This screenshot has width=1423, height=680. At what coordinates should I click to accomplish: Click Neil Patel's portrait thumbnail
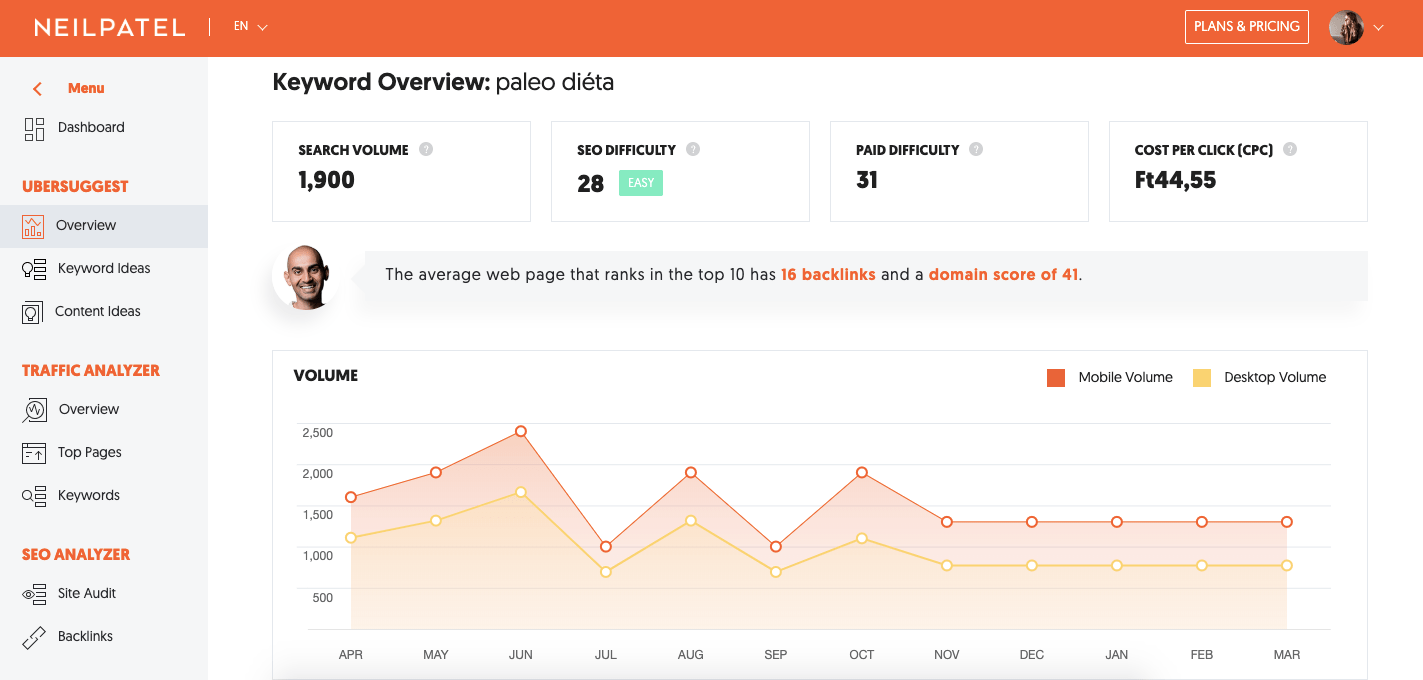[x=306, y=275]
